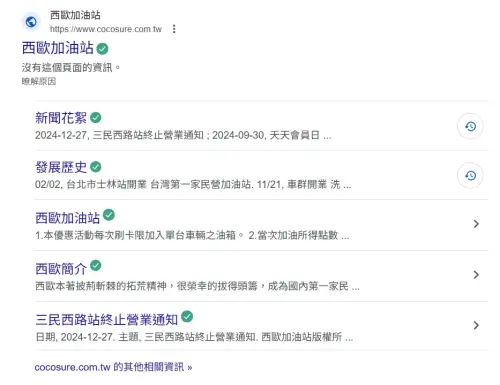Click verified badge beside 三民西路站終止營業通知

coord(187,316)
